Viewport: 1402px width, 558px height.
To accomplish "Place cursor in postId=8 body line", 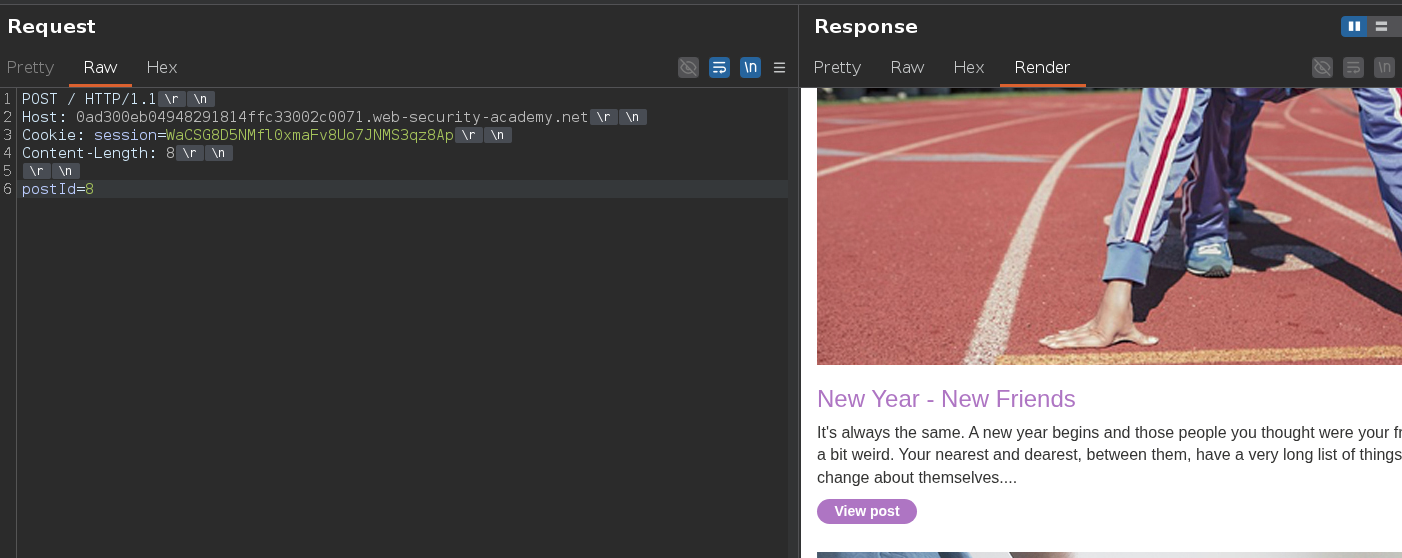I will pyautogui.click(x=58, y=189).
